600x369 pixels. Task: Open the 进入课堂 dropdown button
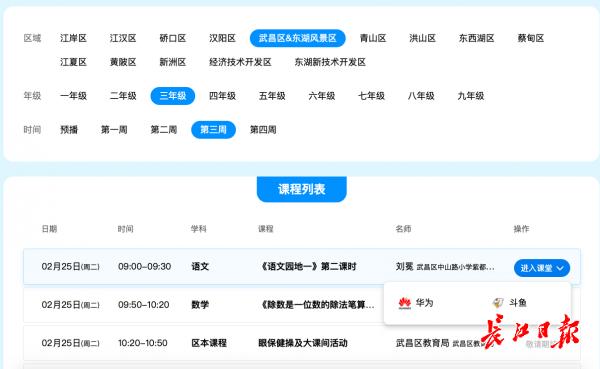coord(542,268)
